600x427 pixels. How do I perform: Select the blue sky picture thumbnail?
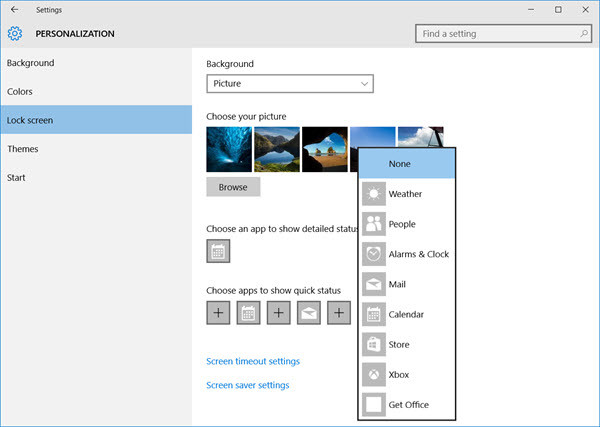(x=373, y=137)
